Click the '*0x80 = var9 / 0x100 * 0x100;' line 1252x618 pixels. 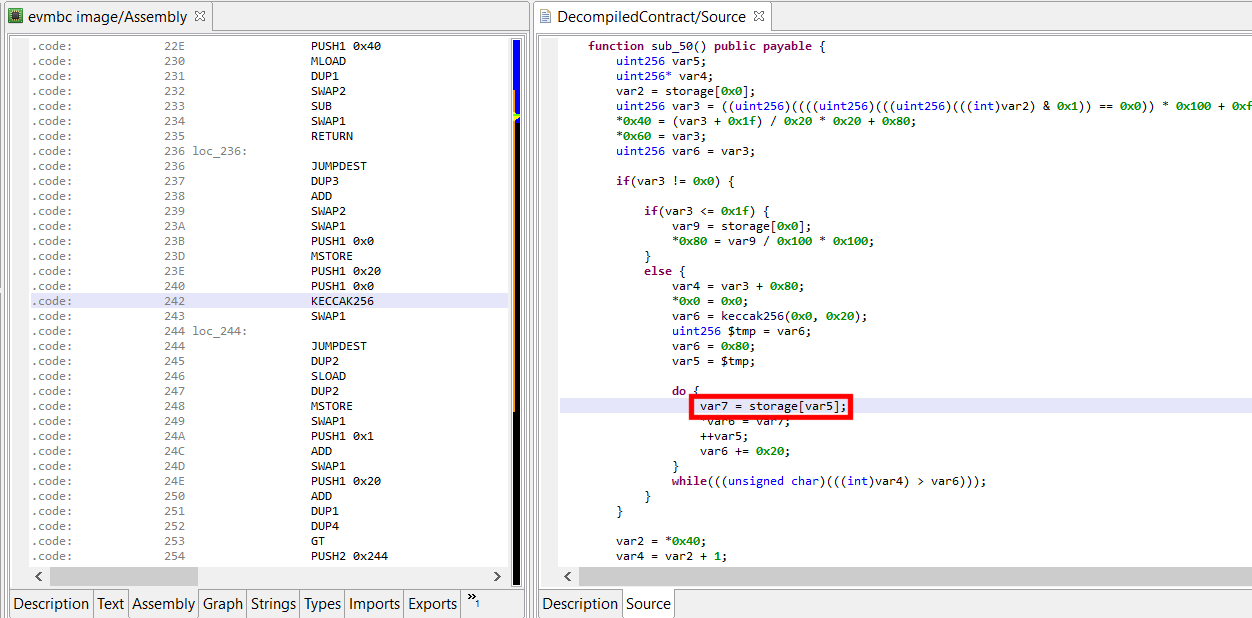coord(773,241)
